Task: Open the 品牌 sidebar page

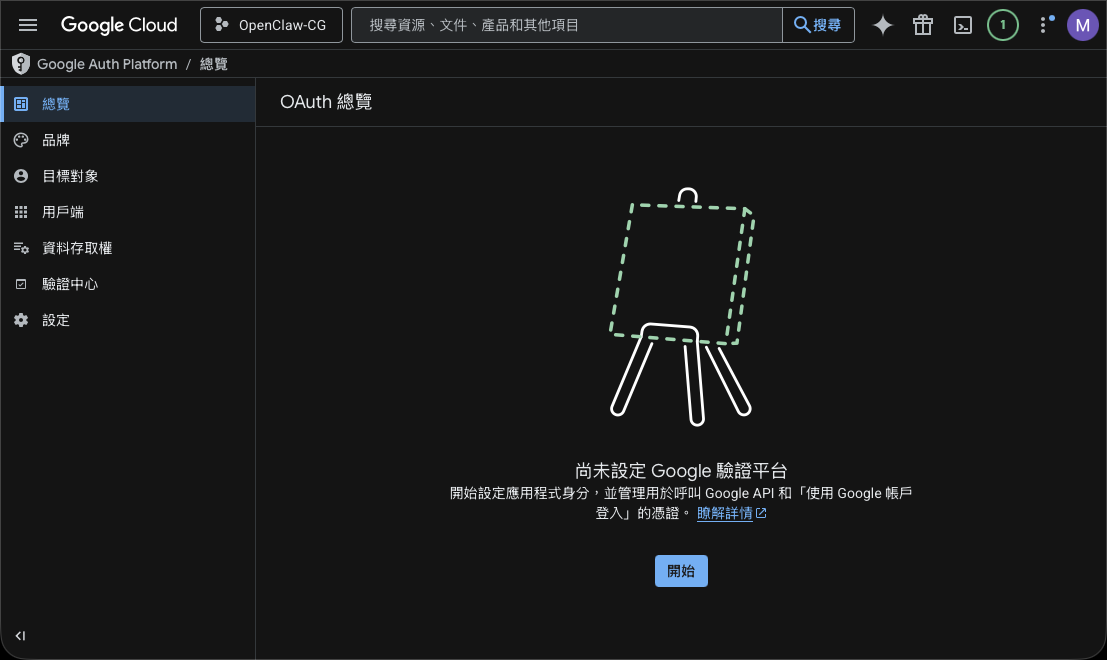Action: [56, 140]
